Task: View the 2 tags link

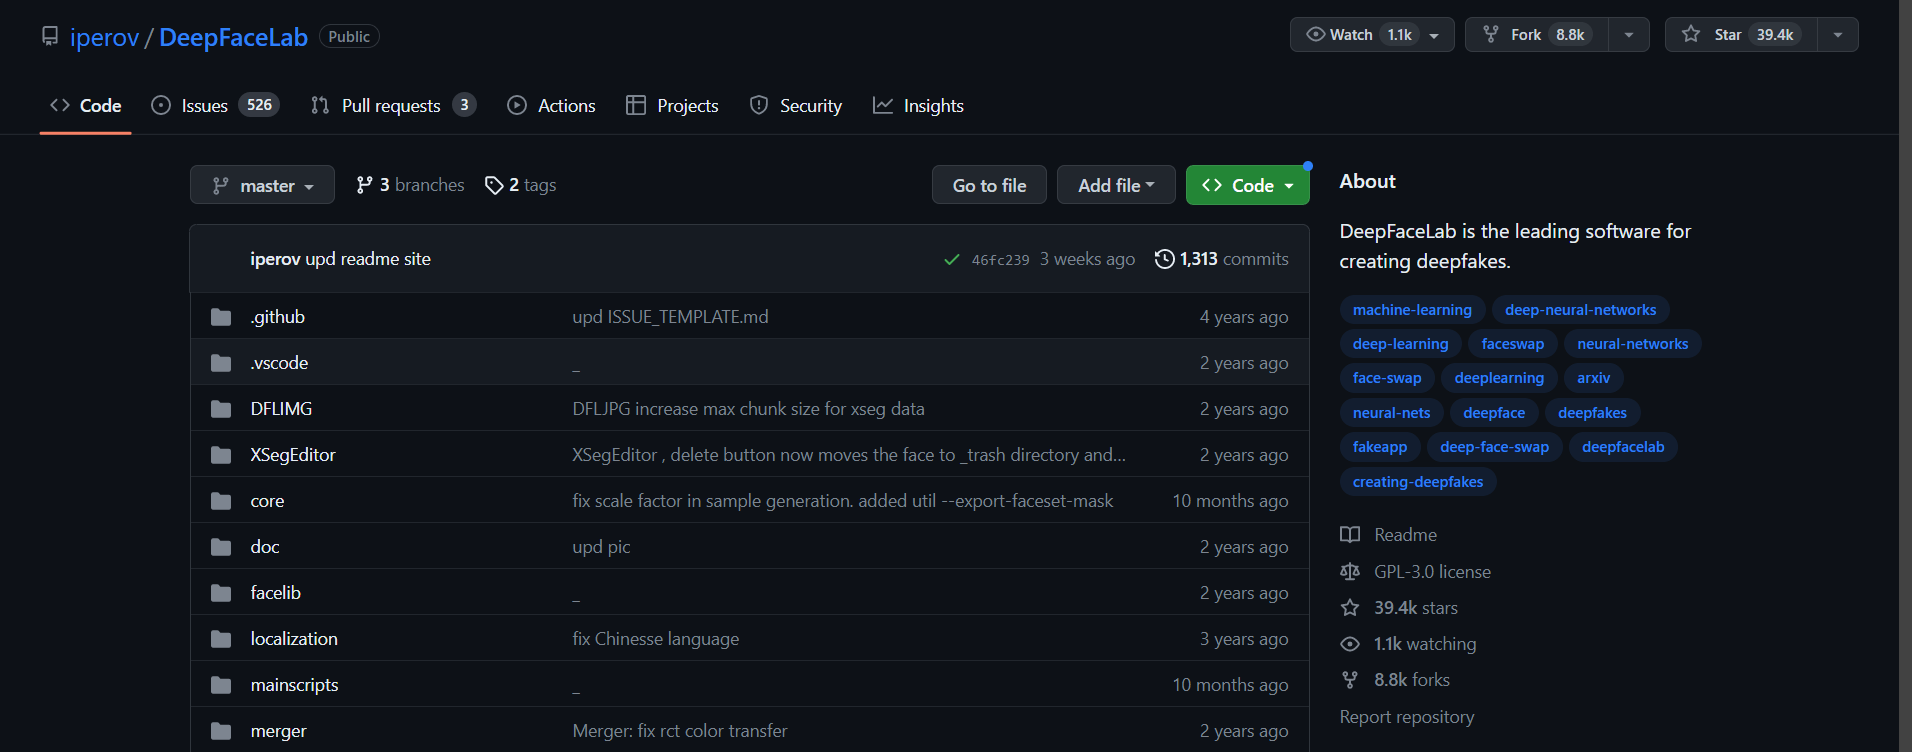Action: (x=521, y=185)
